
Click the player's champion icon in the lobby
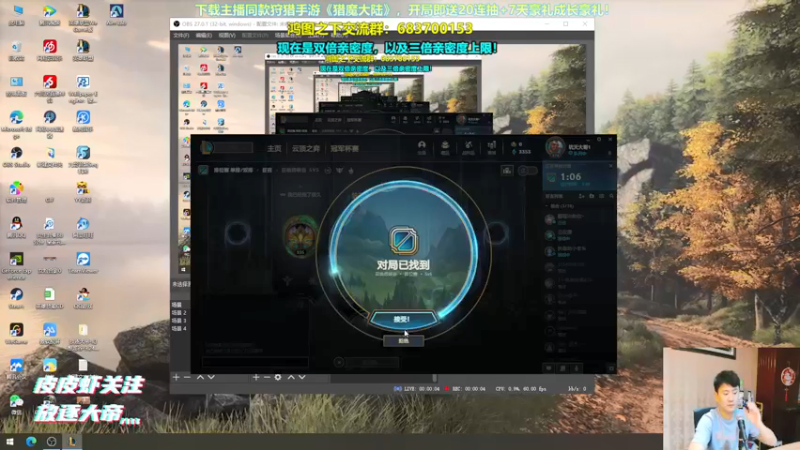(x=301, y=236)
